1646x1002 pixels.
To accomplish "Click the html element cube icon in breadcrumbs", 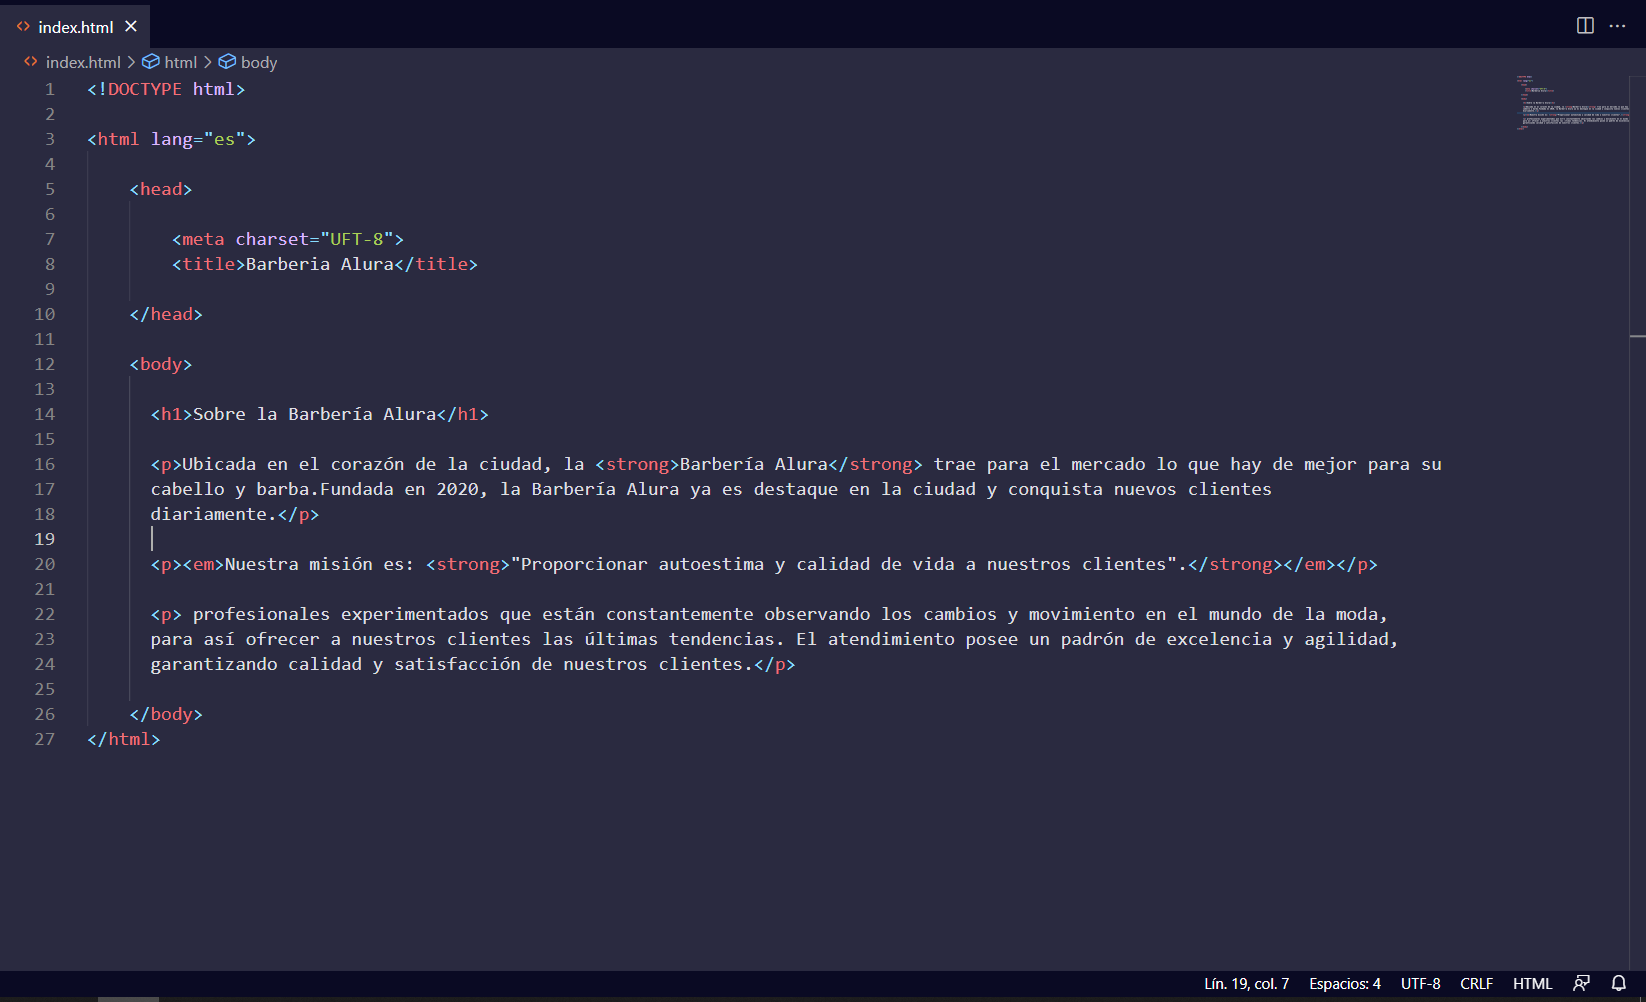I will [x=151, y=62].
